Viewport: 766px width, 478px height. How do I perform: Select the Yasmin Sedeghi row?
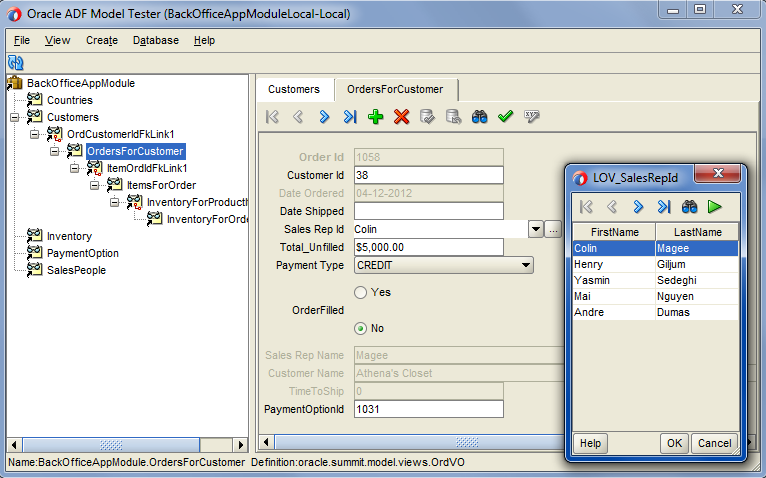[656, 281]
